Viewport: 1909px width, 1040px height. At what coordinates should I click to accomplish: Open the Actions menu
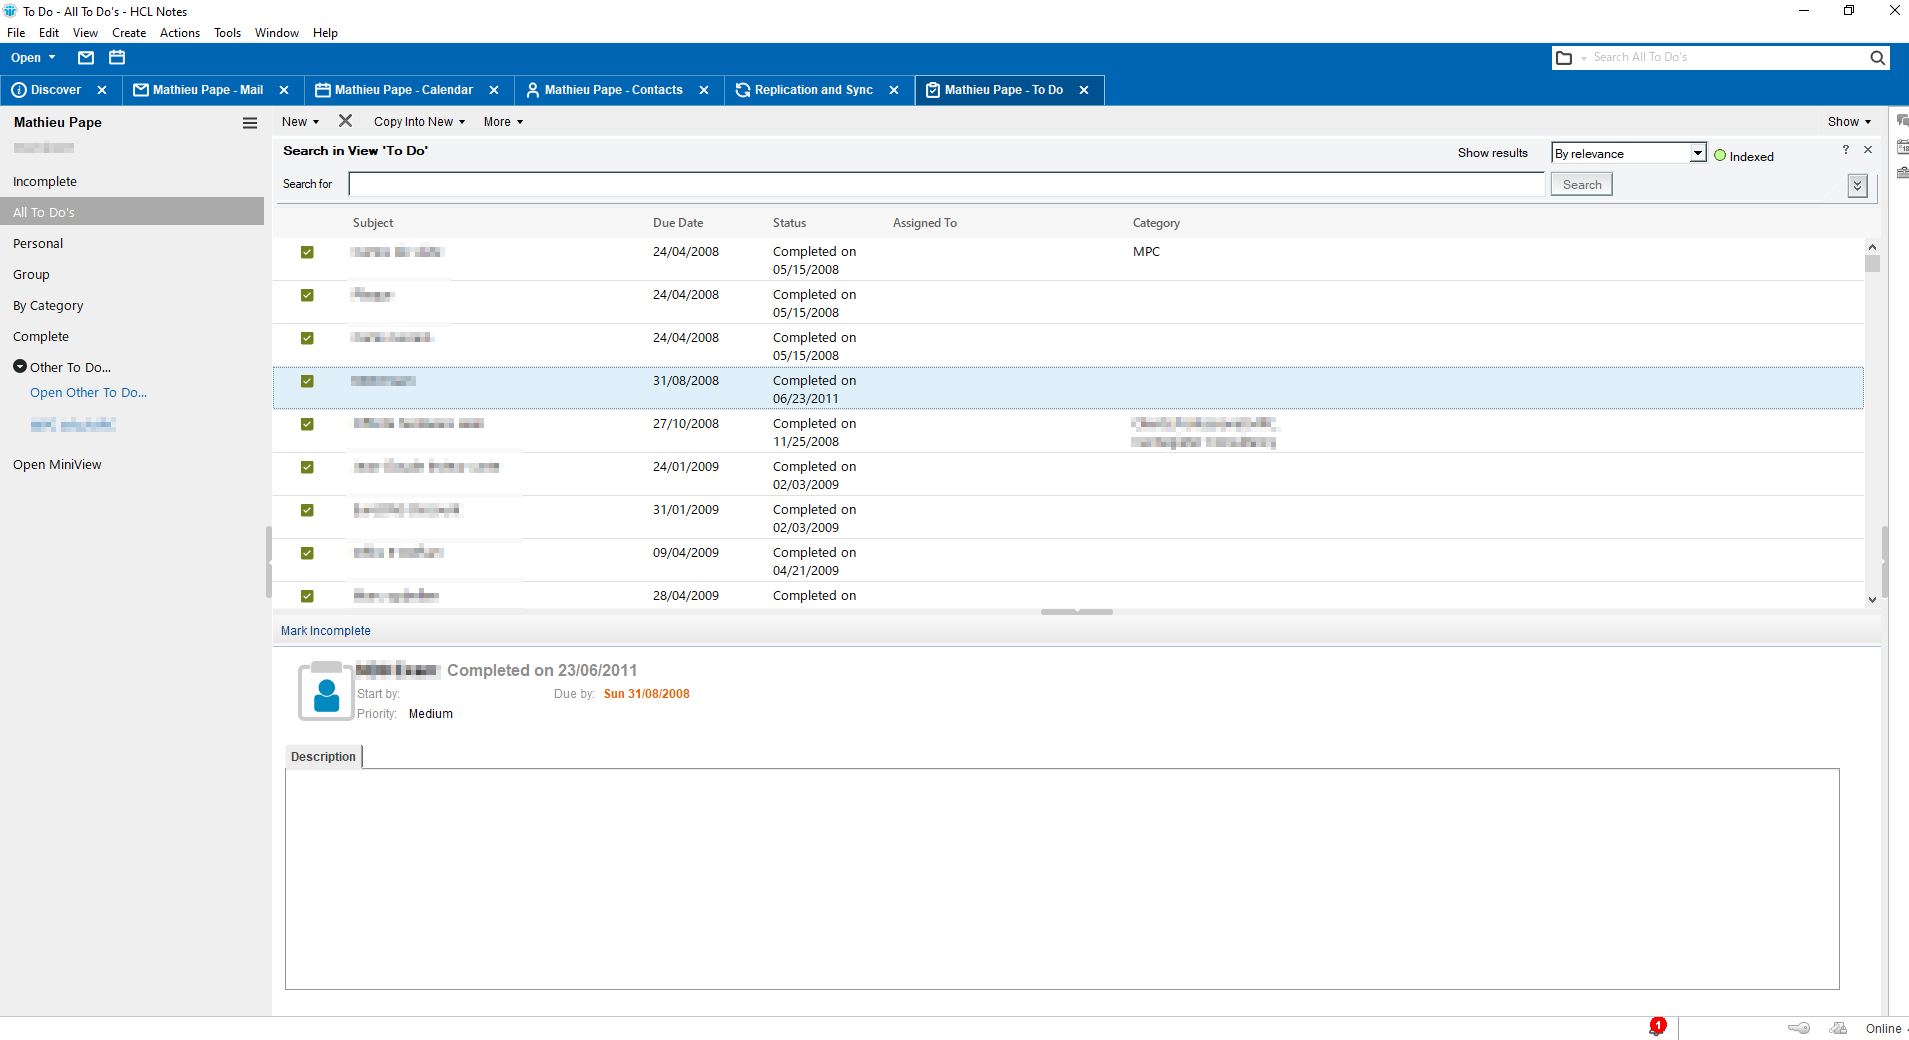click(180, 33)
